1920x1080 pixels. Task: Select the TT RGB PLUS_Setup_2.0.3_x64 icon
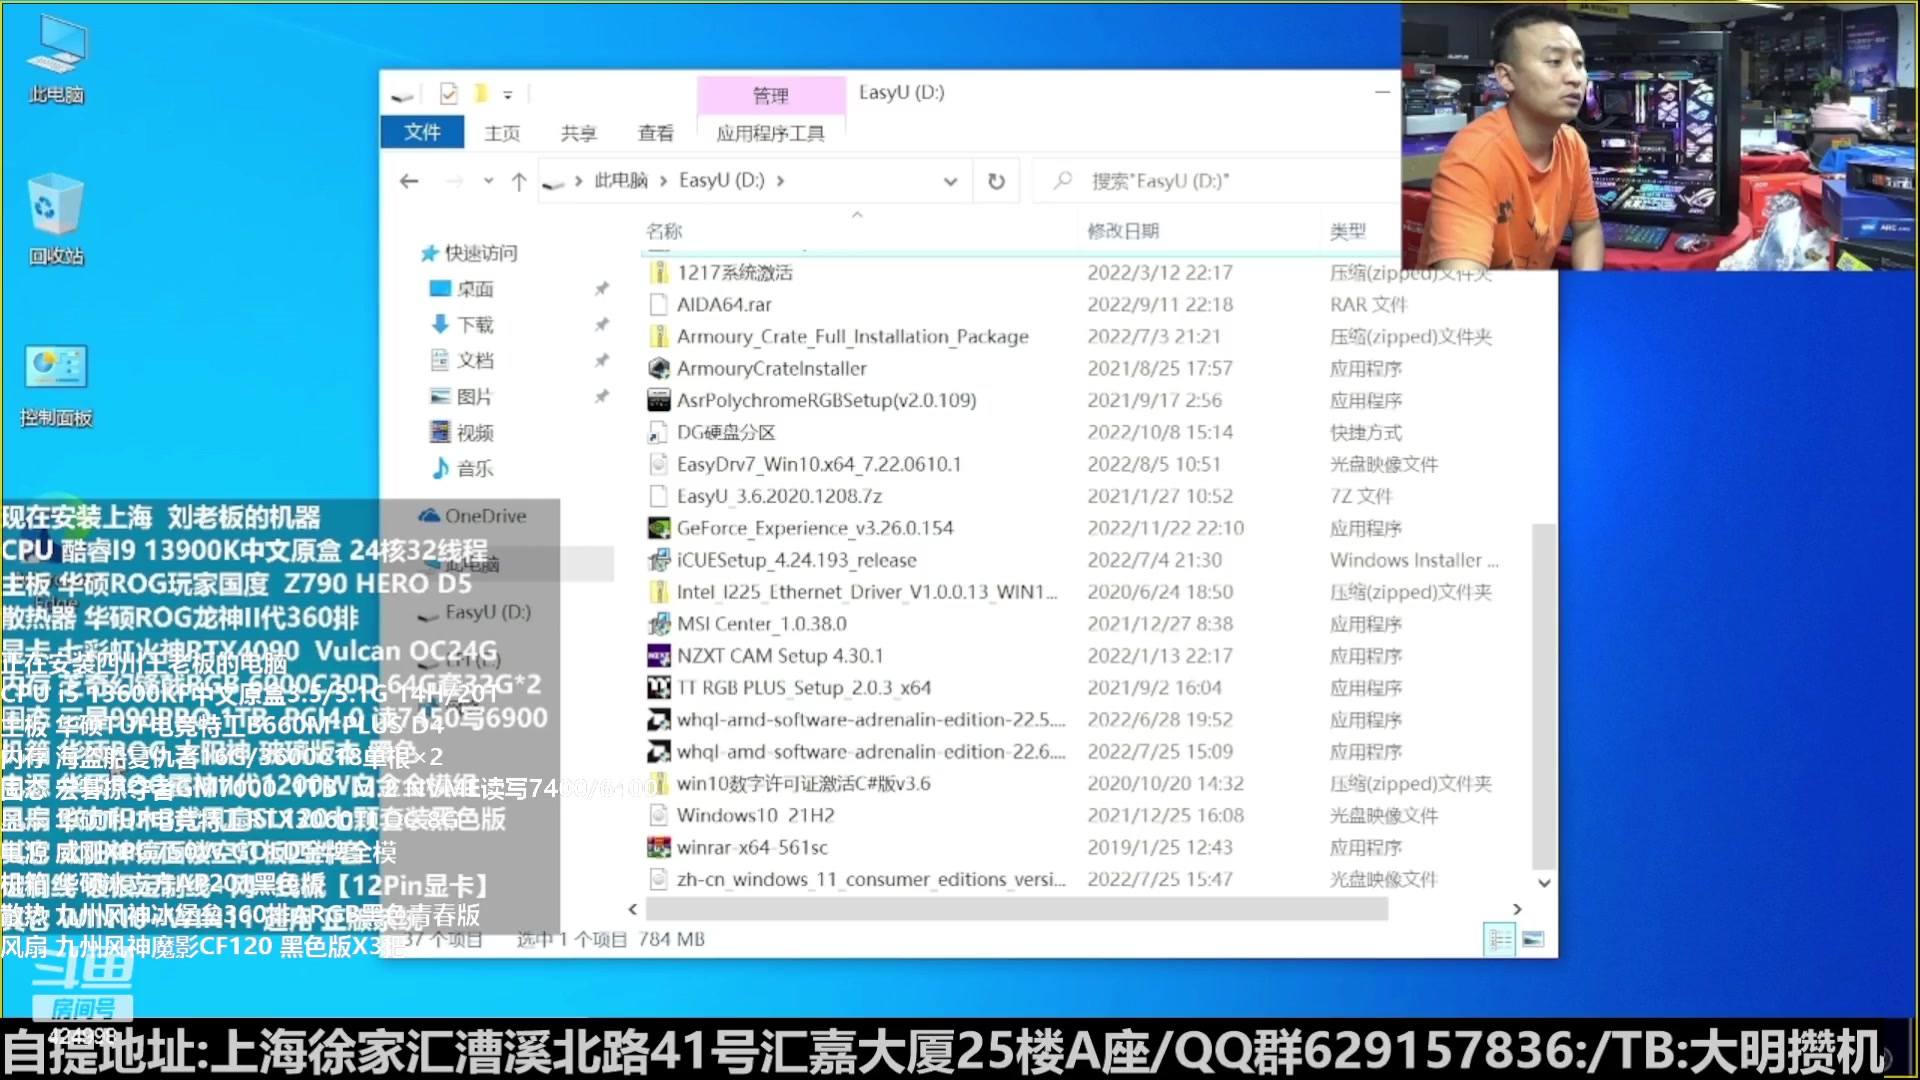pos(658,688)
